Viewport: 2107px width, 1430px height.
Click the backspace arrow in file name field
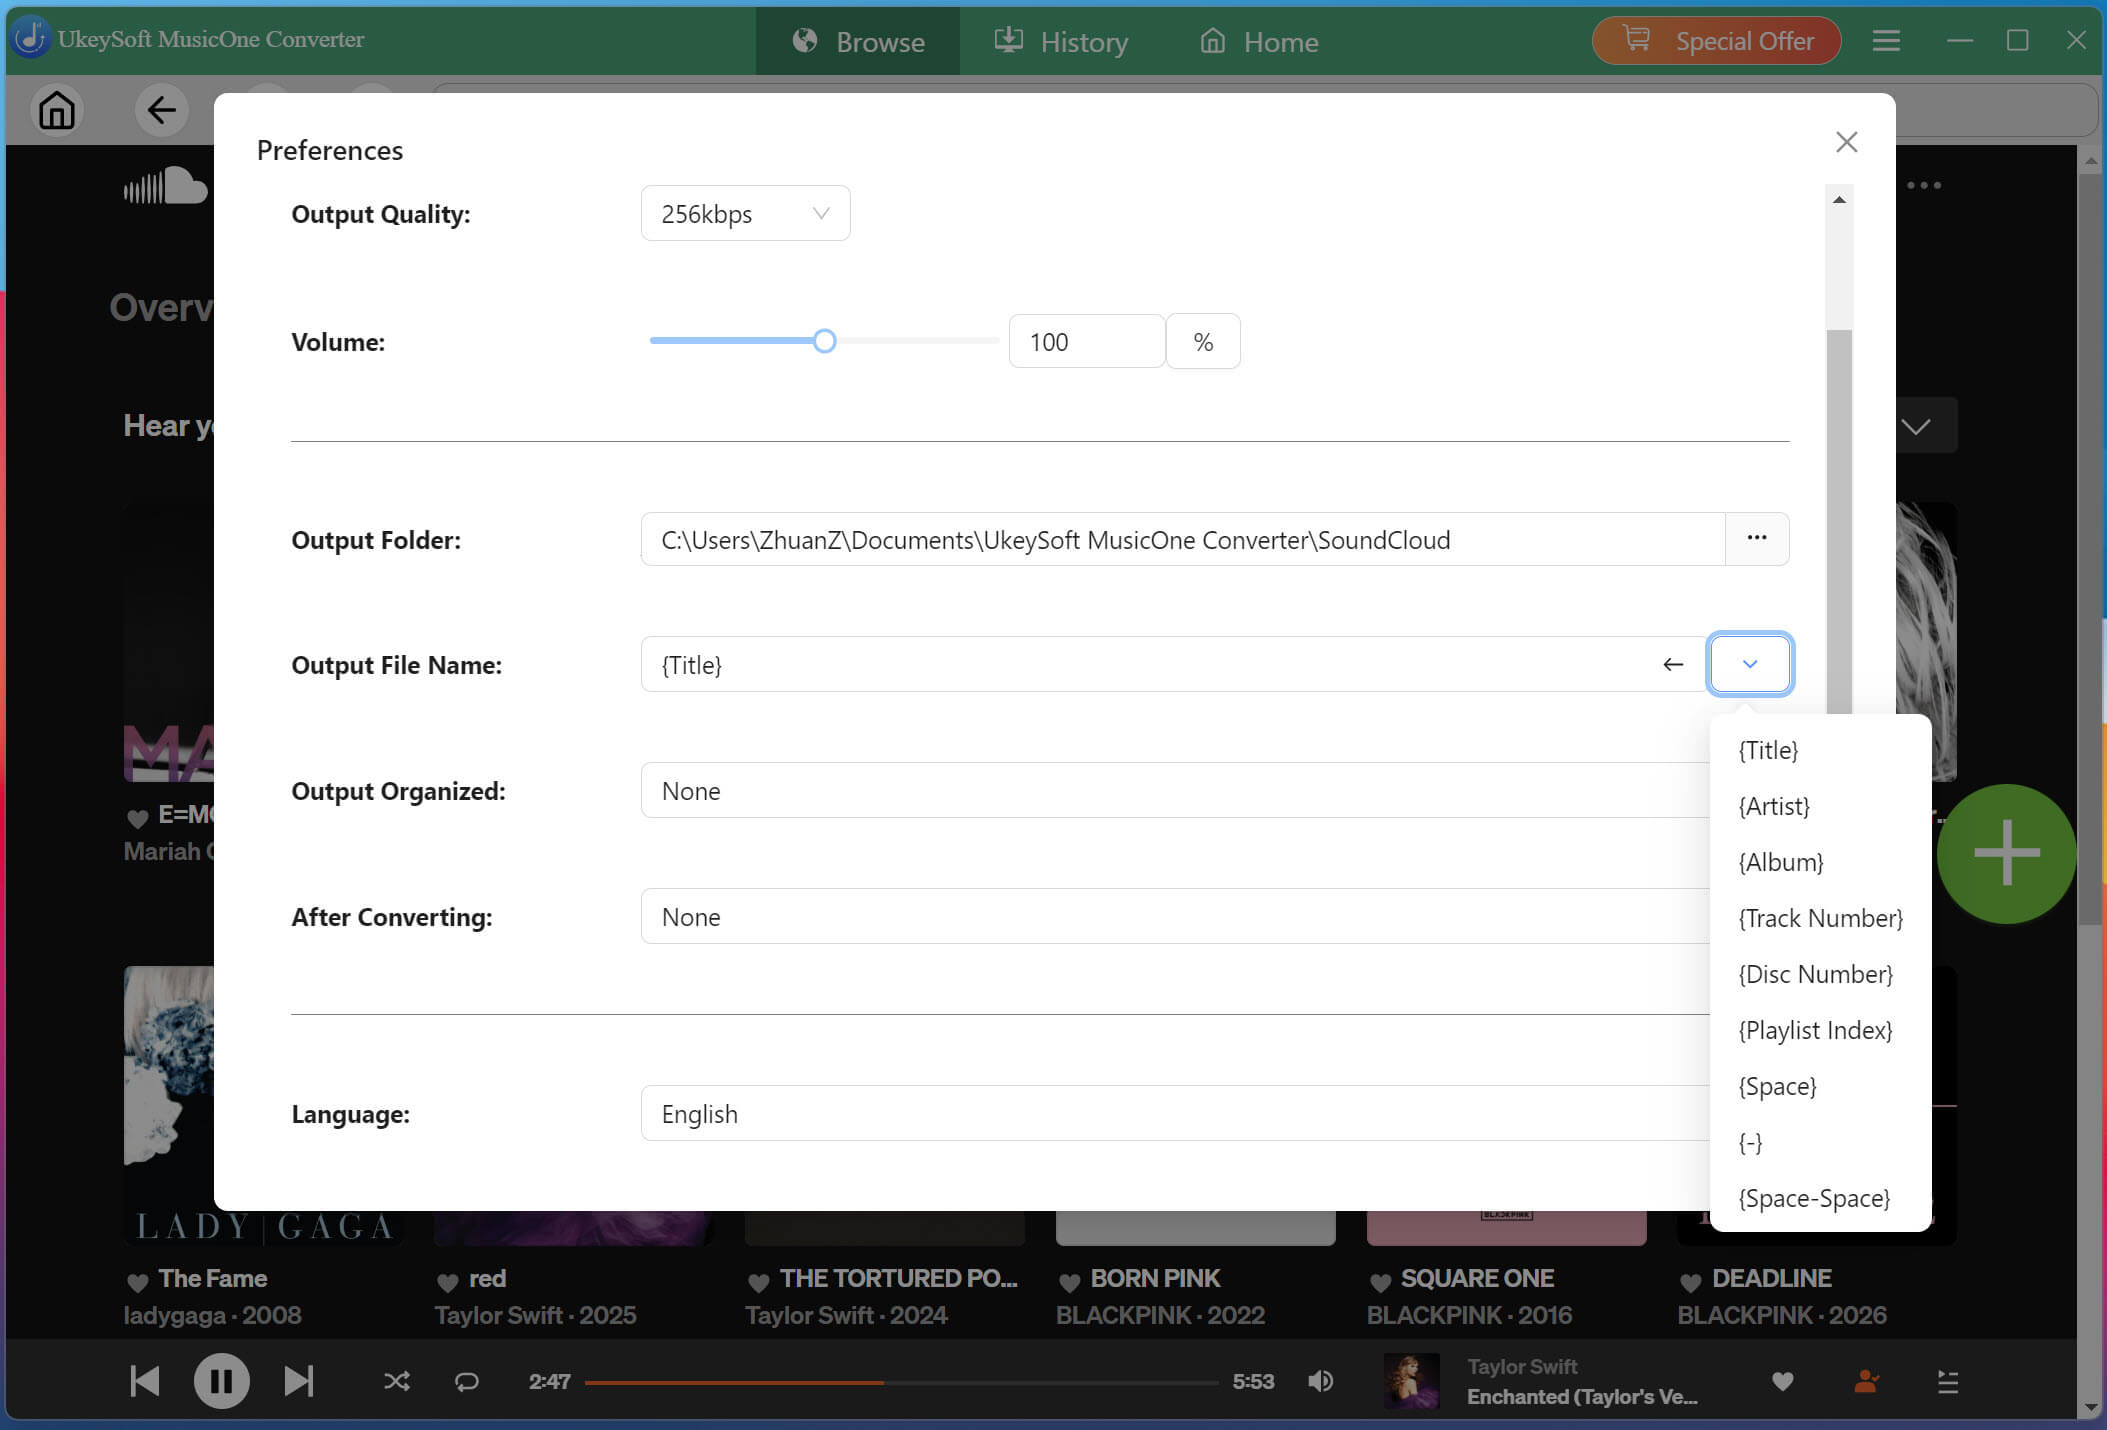[1673, 664]
